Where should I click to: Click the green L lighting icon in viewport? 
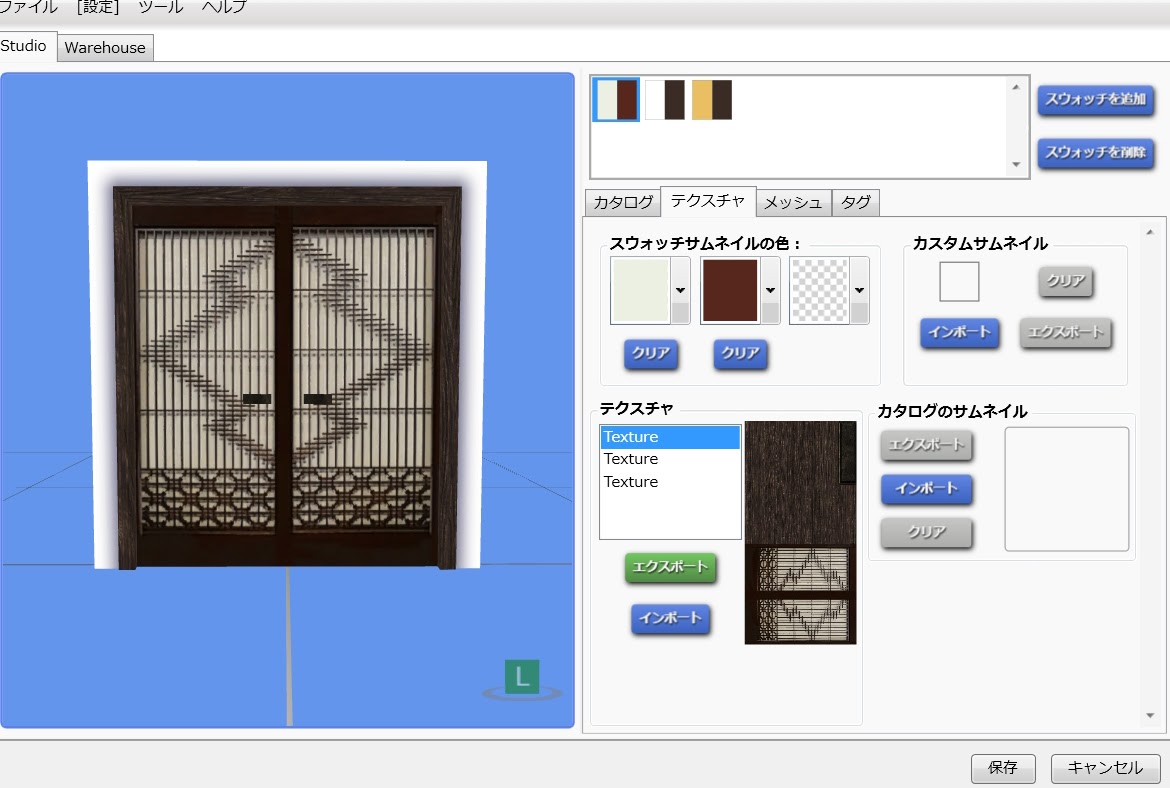(x=521, y=678)
